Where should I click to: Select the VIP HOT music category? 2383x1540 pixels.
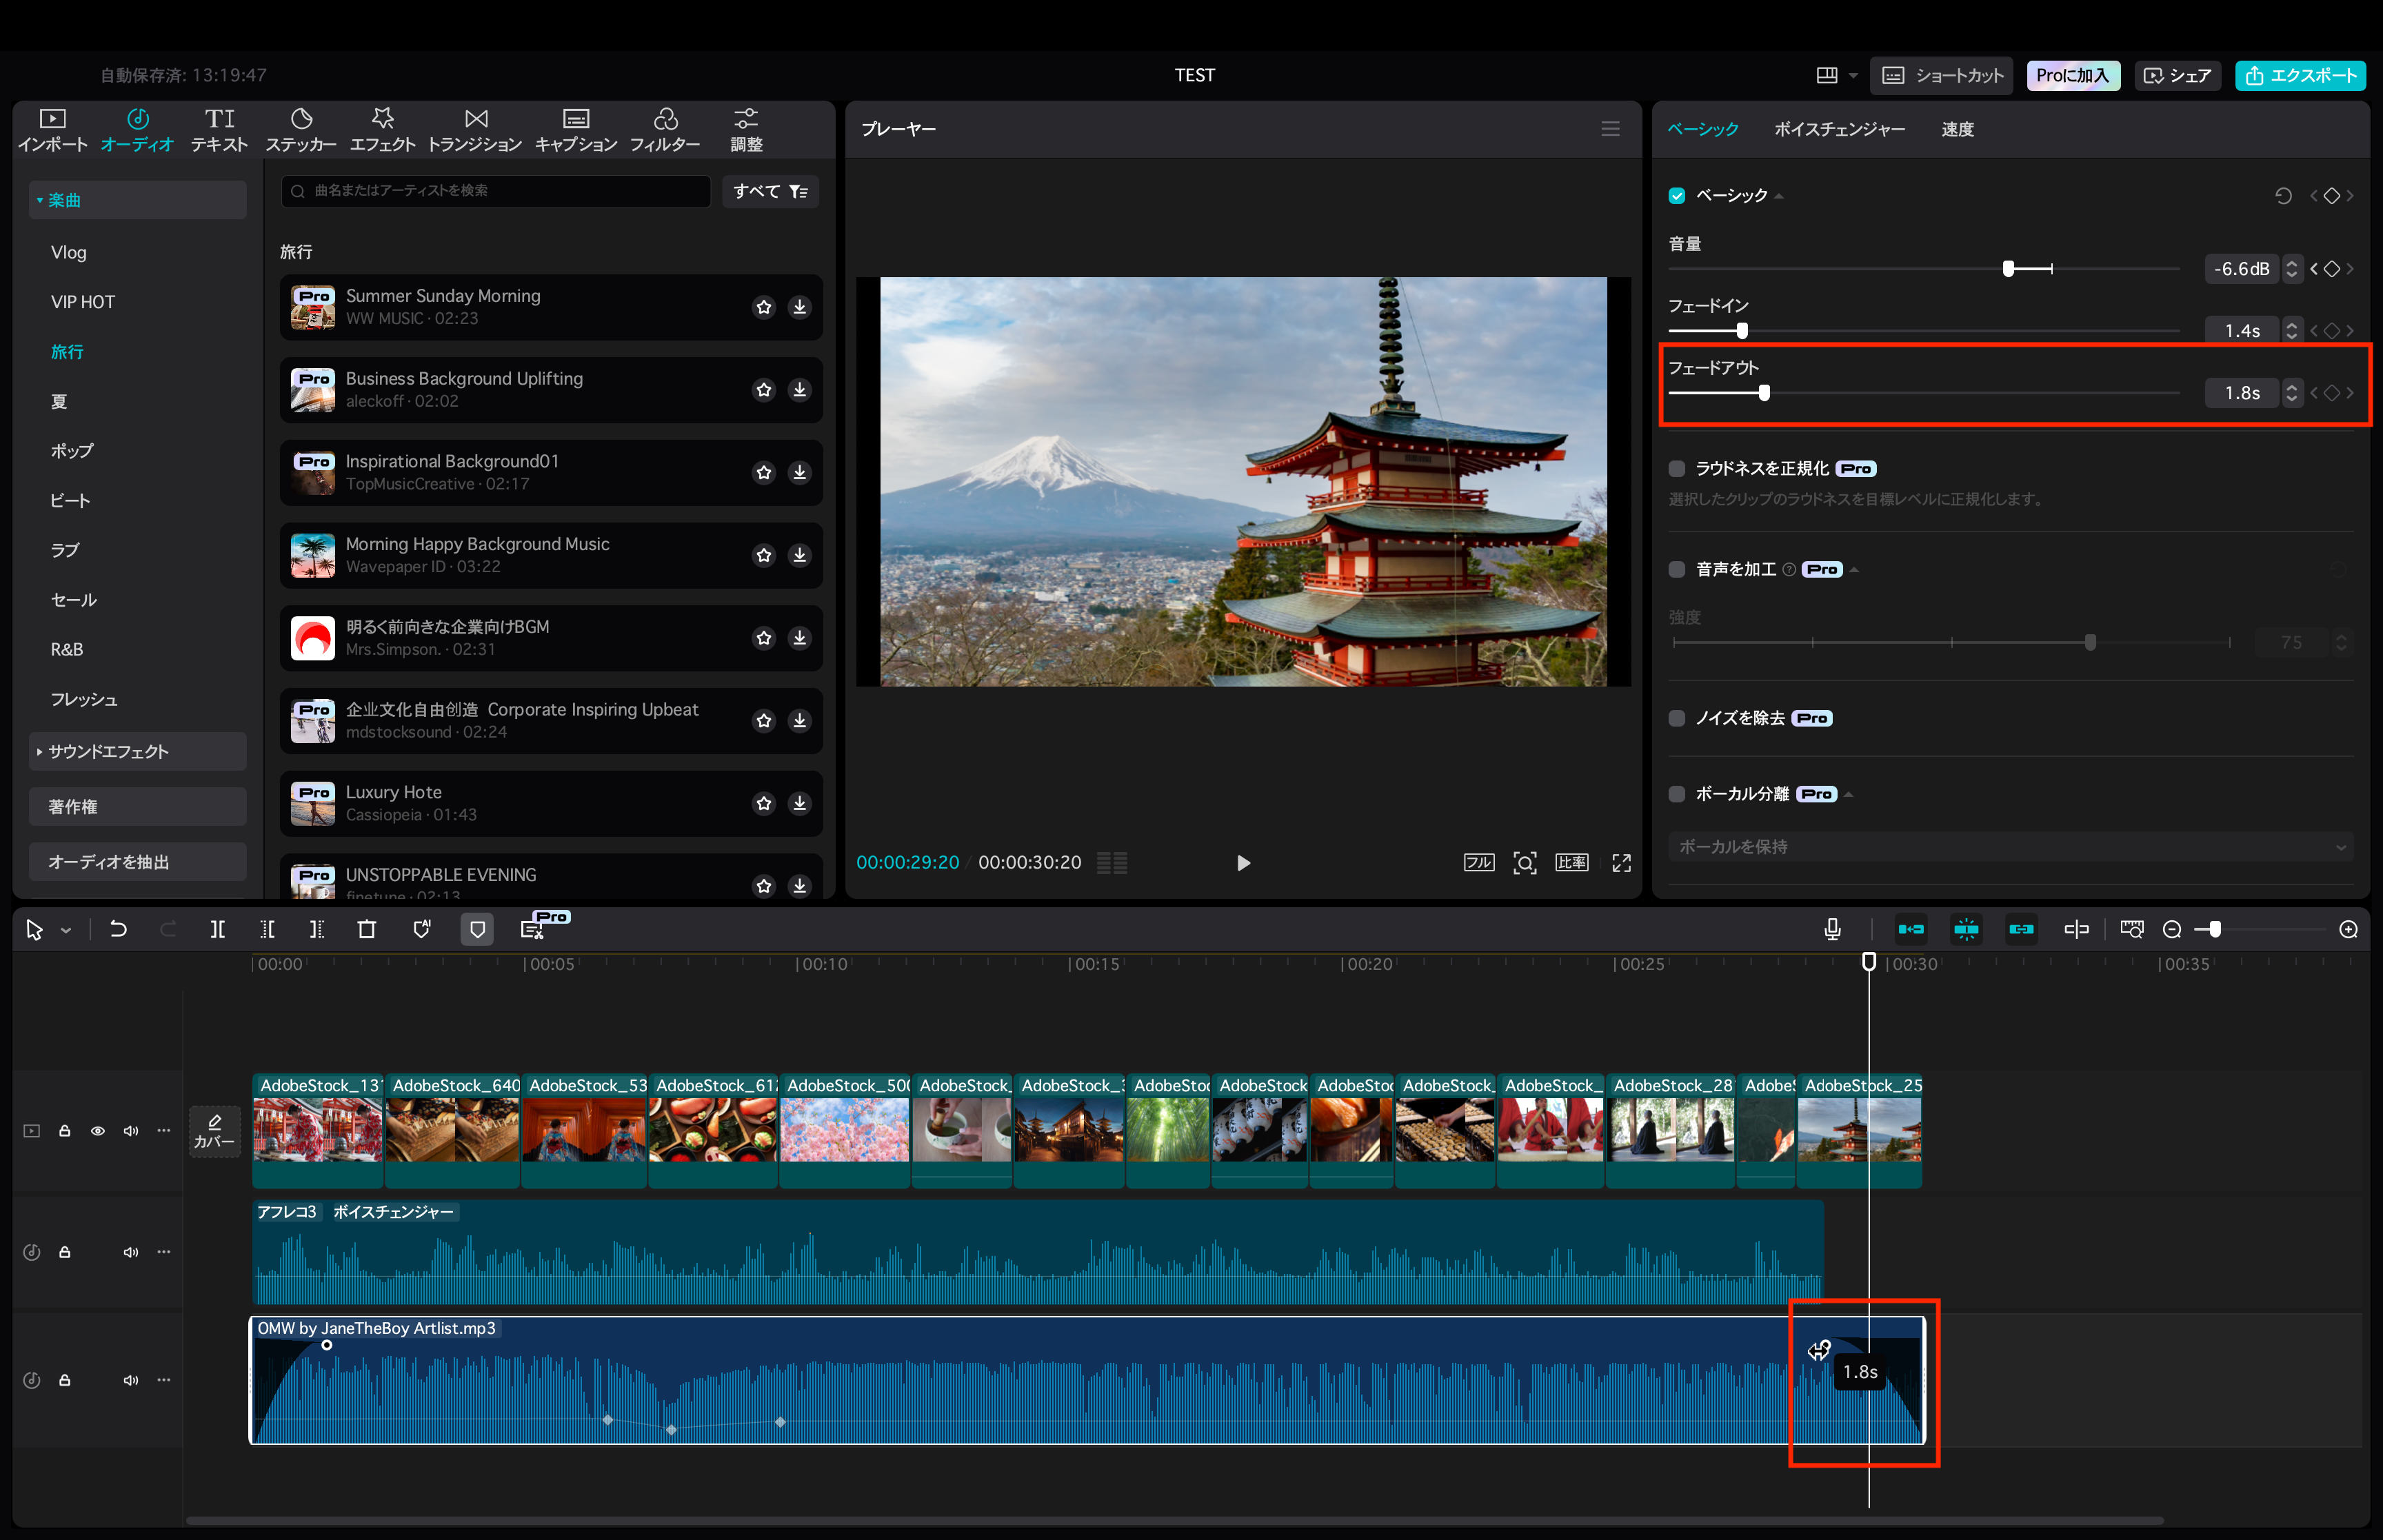[83, 301]
